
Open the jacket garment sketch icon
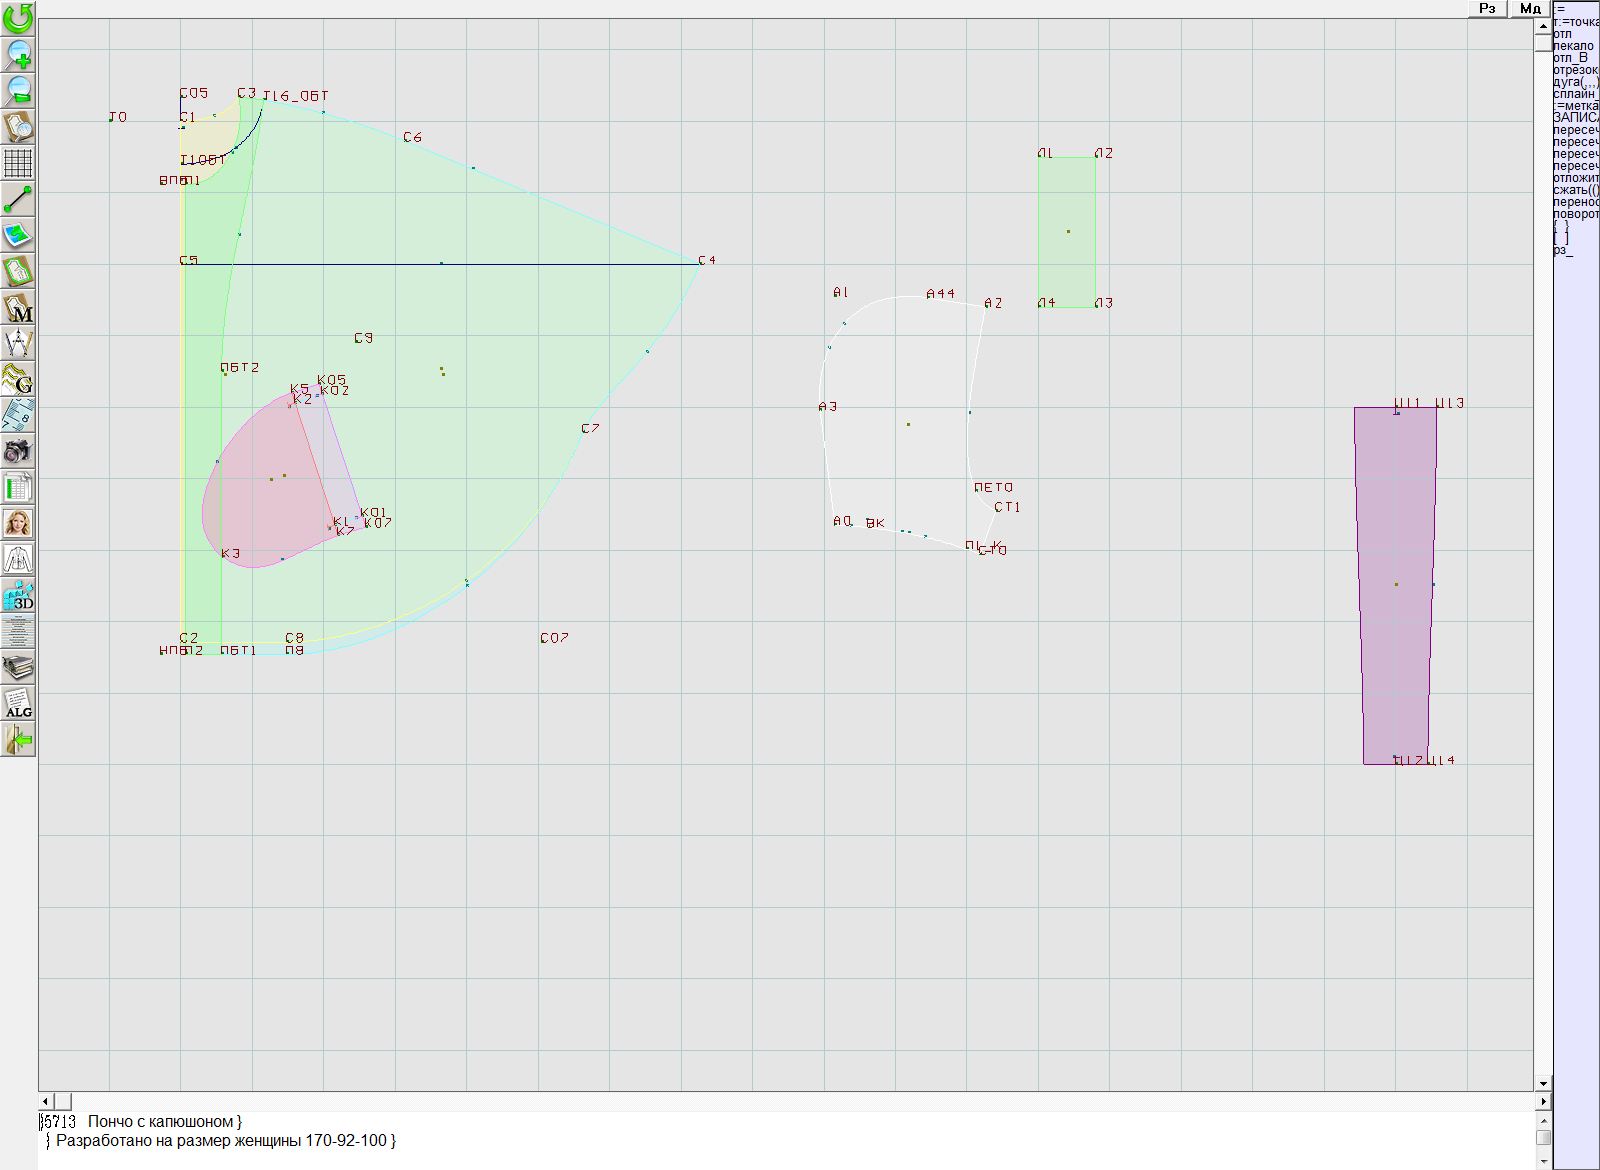(18, 559)
